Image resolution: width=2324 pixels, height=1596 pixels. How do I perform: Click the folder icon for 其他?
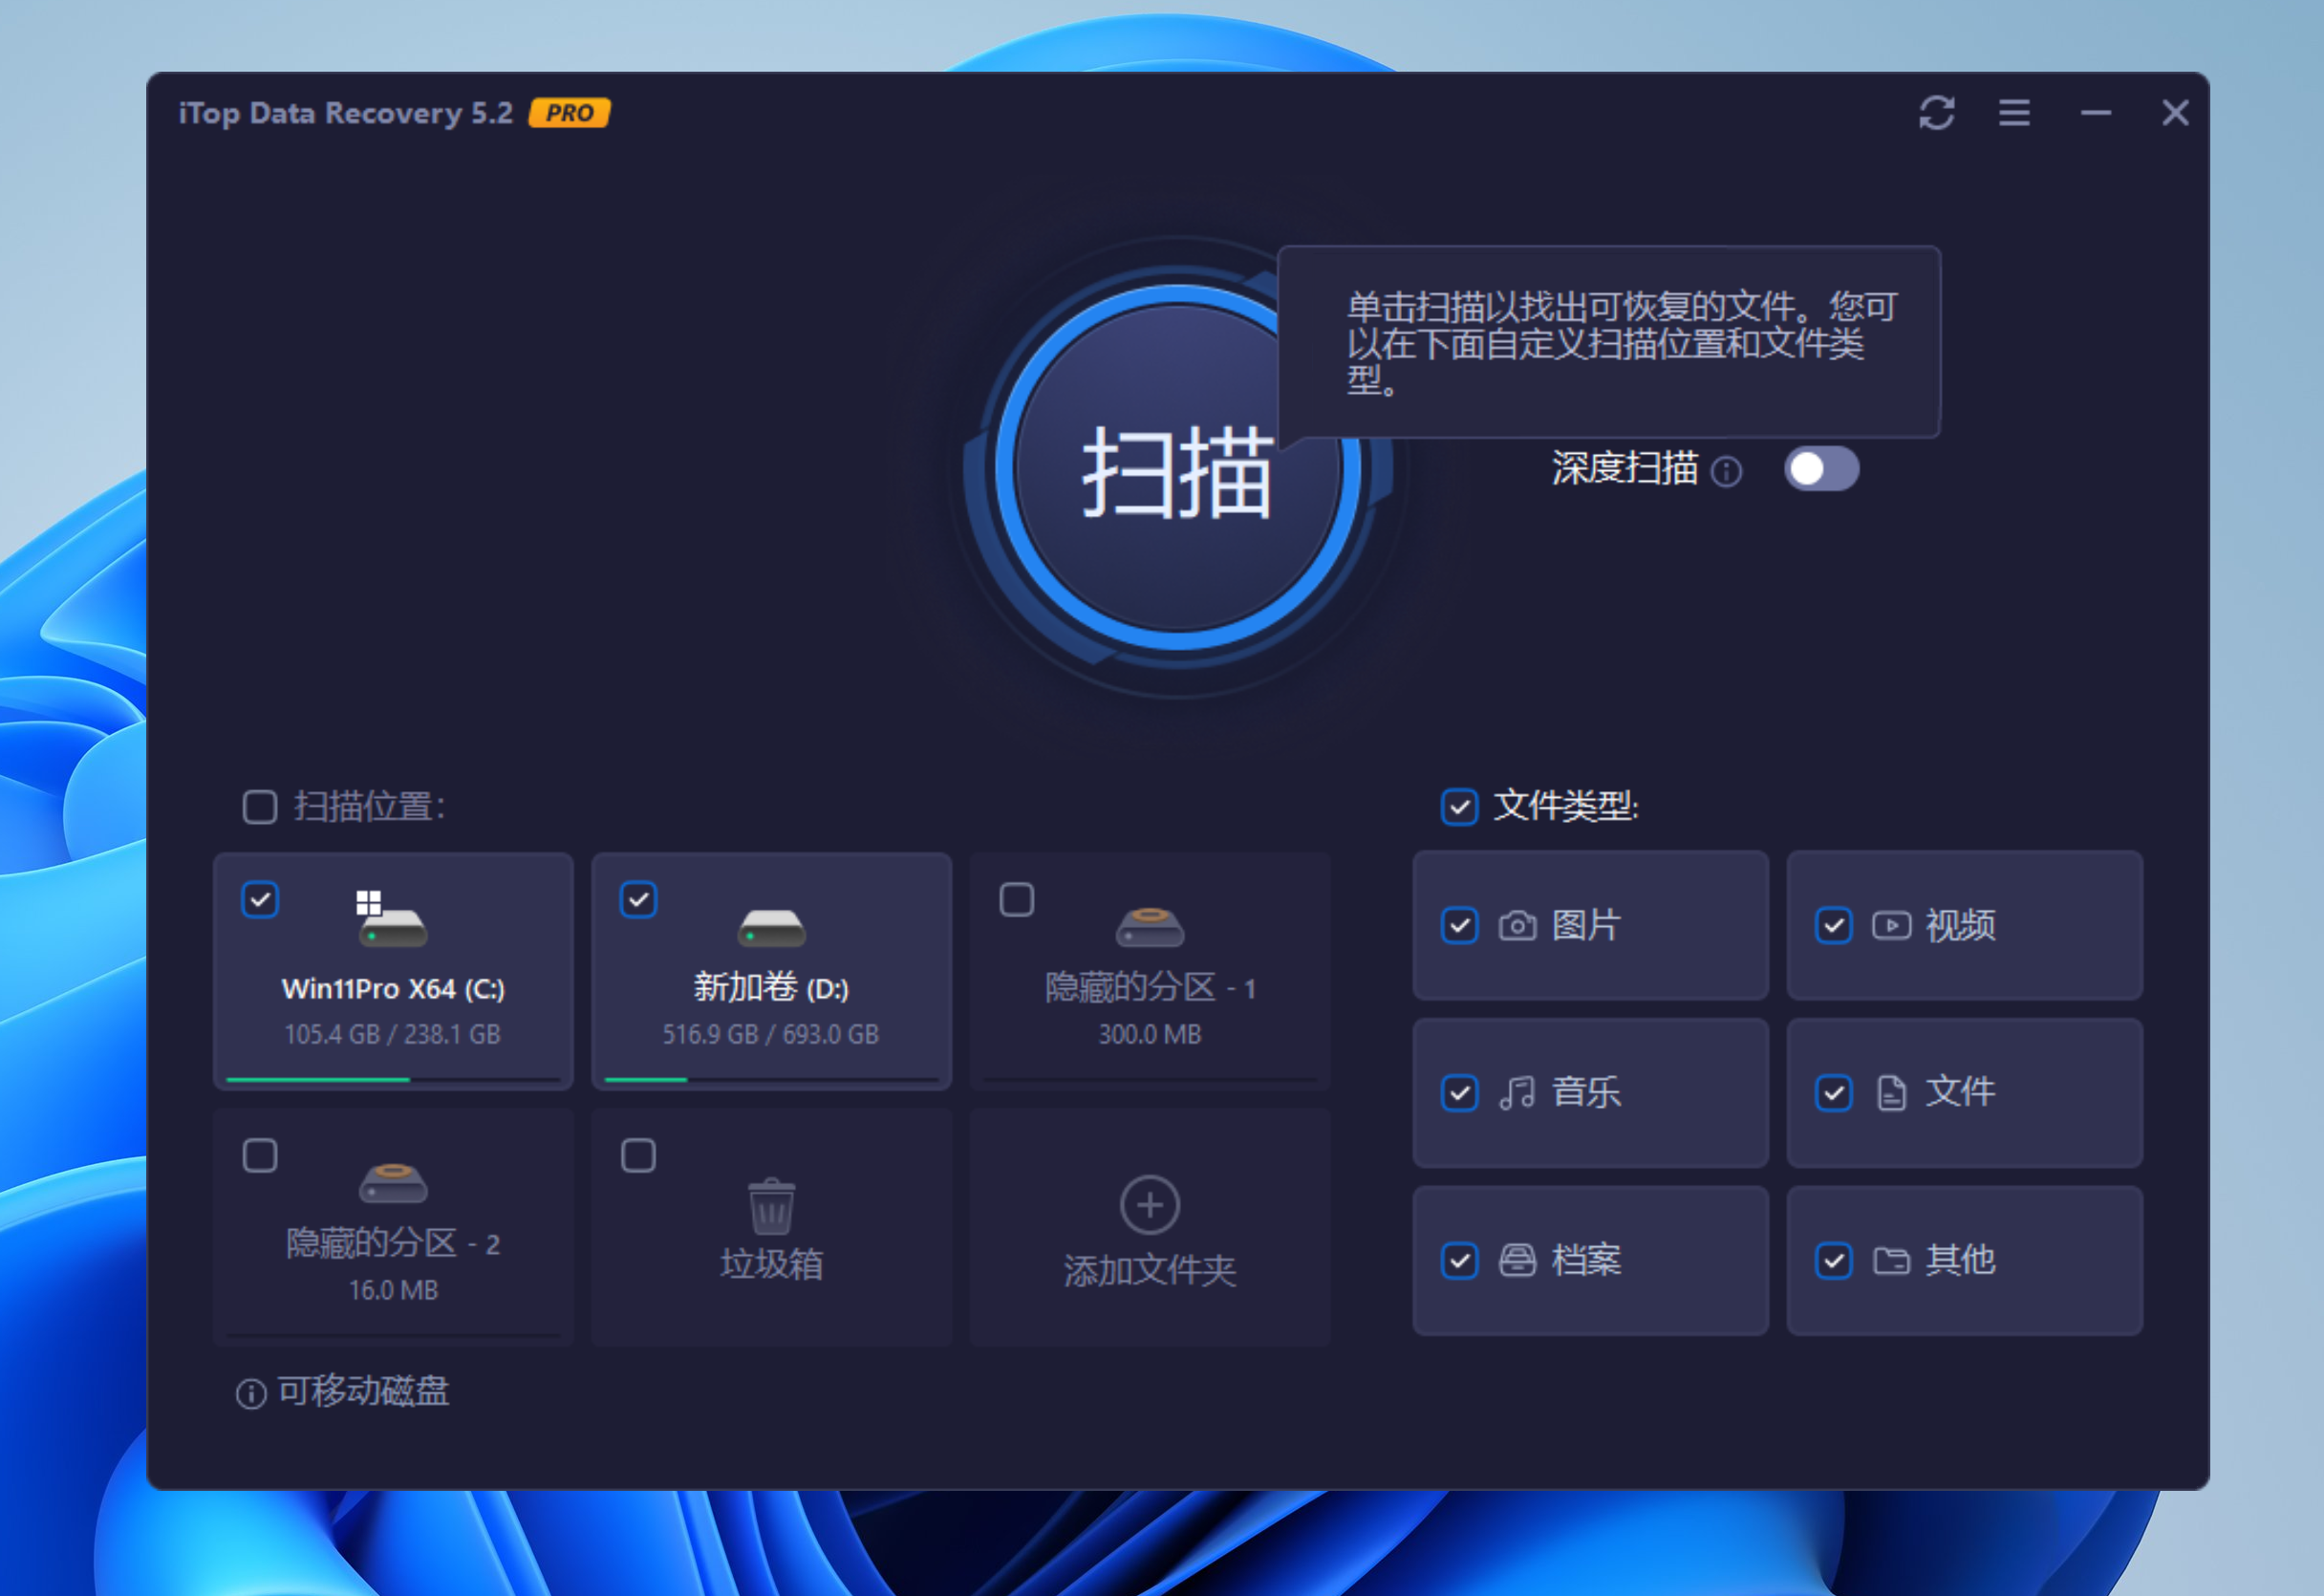point(1891,1260)
